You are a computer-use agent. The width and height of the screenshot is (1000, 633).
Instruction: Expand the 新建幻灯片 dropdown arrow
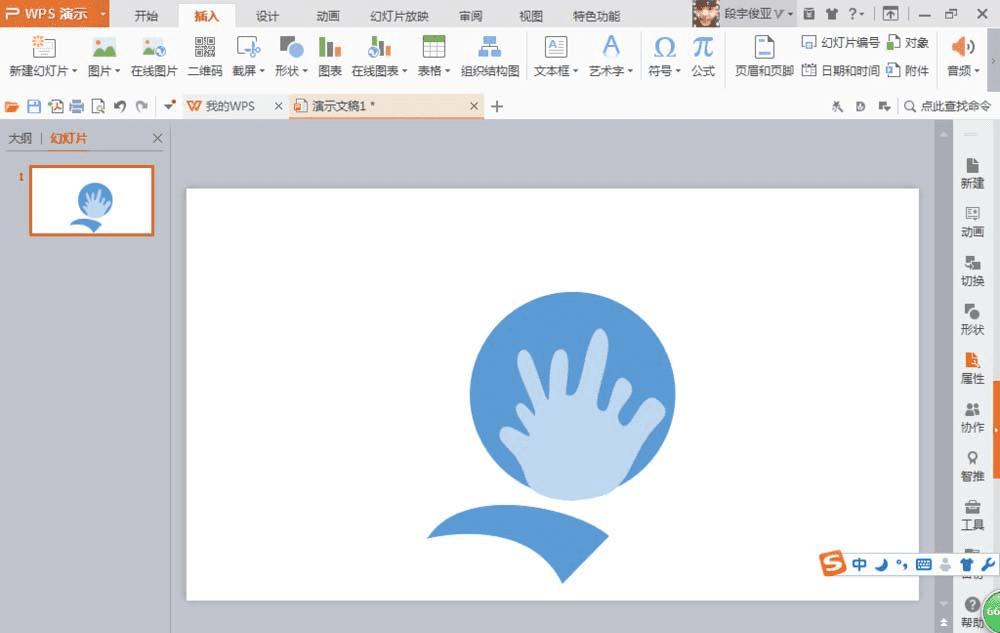pyautogui.click(x=75, y=71)
